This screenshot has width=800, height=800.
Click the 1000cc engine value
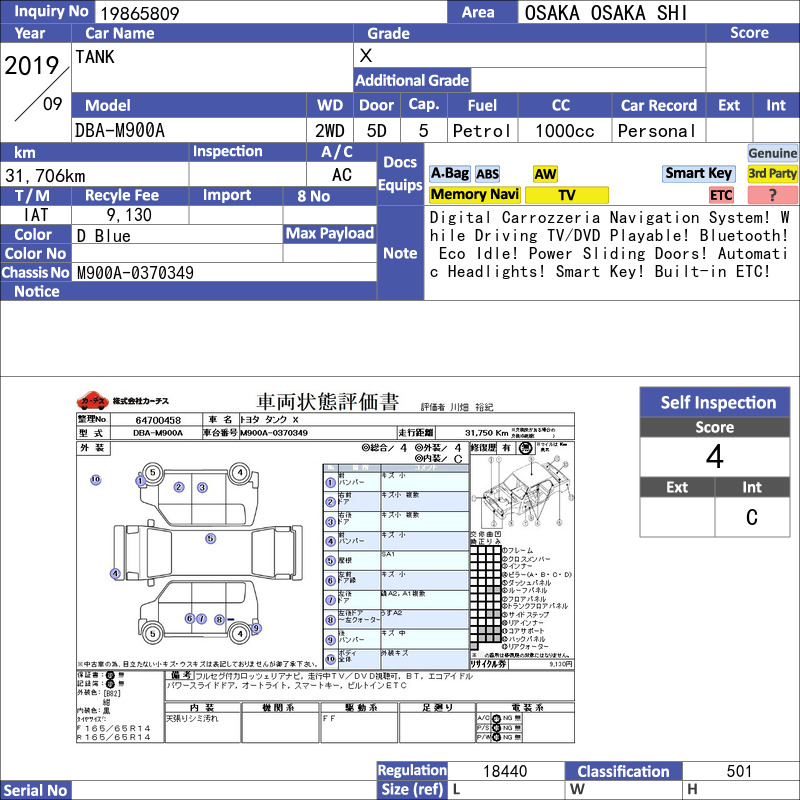pos(564,131)
